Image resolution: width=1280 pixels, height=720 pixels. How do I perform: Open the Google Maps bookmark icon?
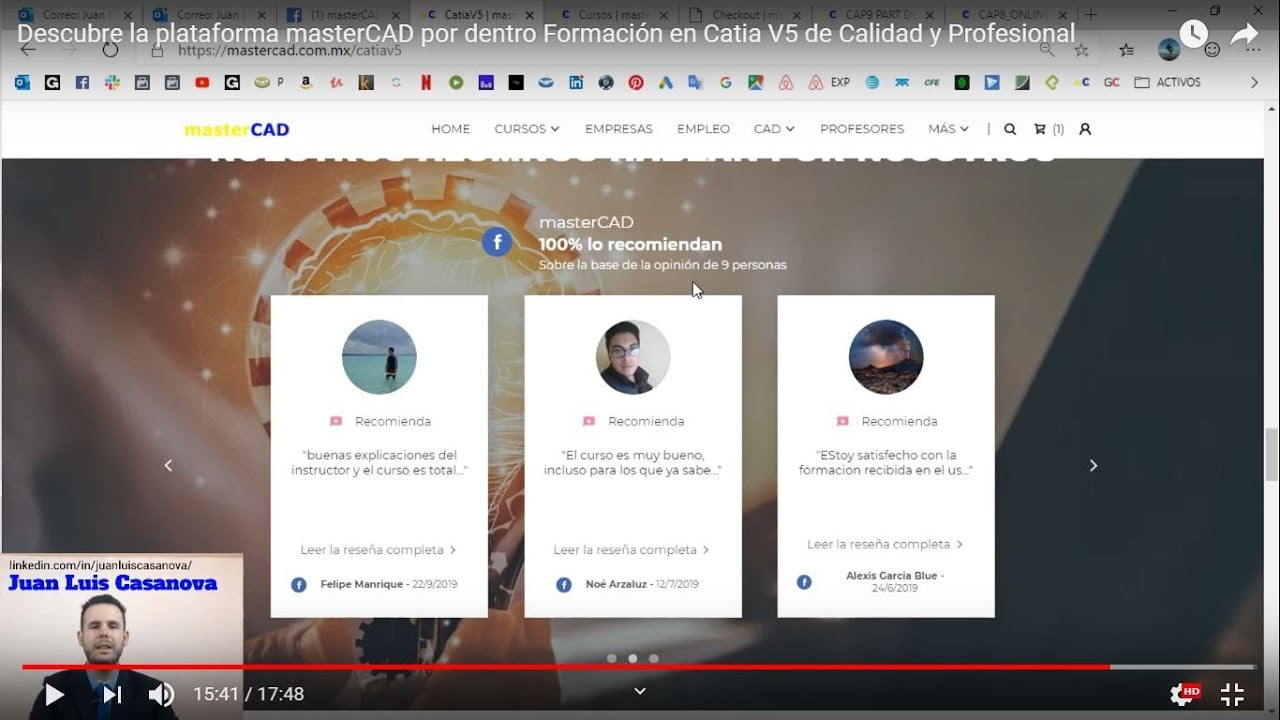(756, 83)
